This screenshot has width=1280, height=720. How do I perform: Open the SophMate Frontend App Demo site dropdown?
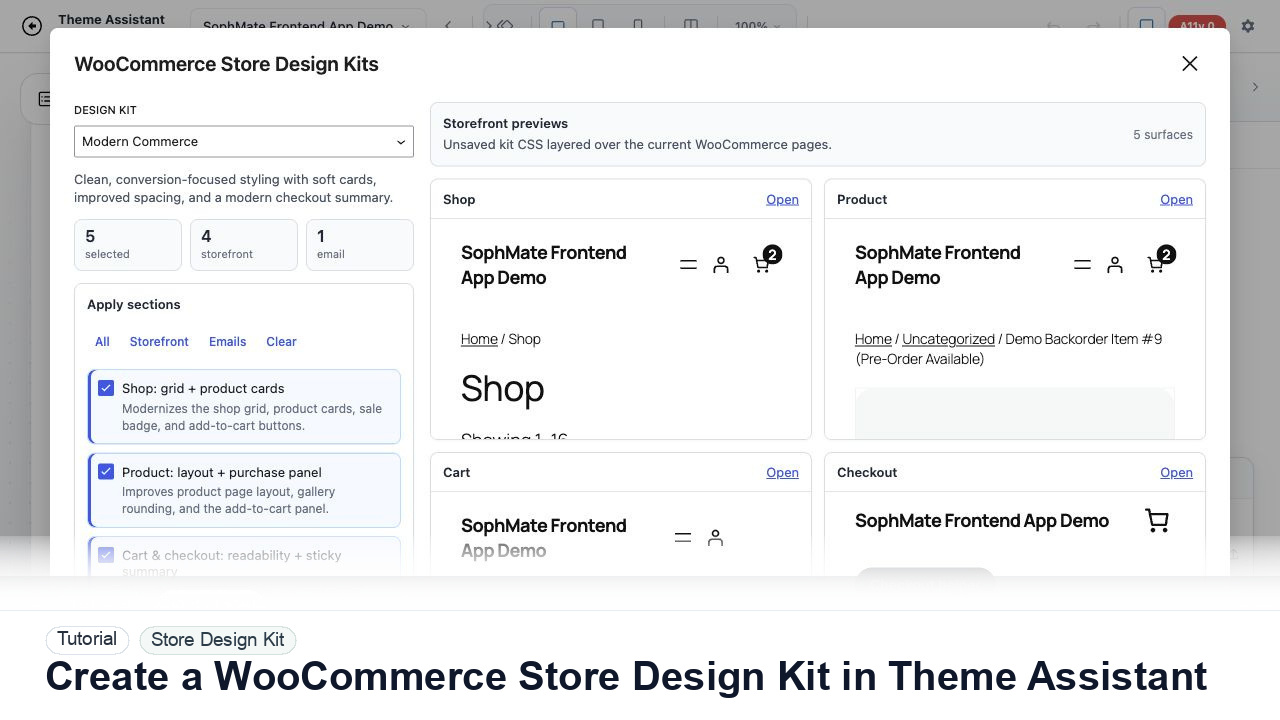[307, 26]
